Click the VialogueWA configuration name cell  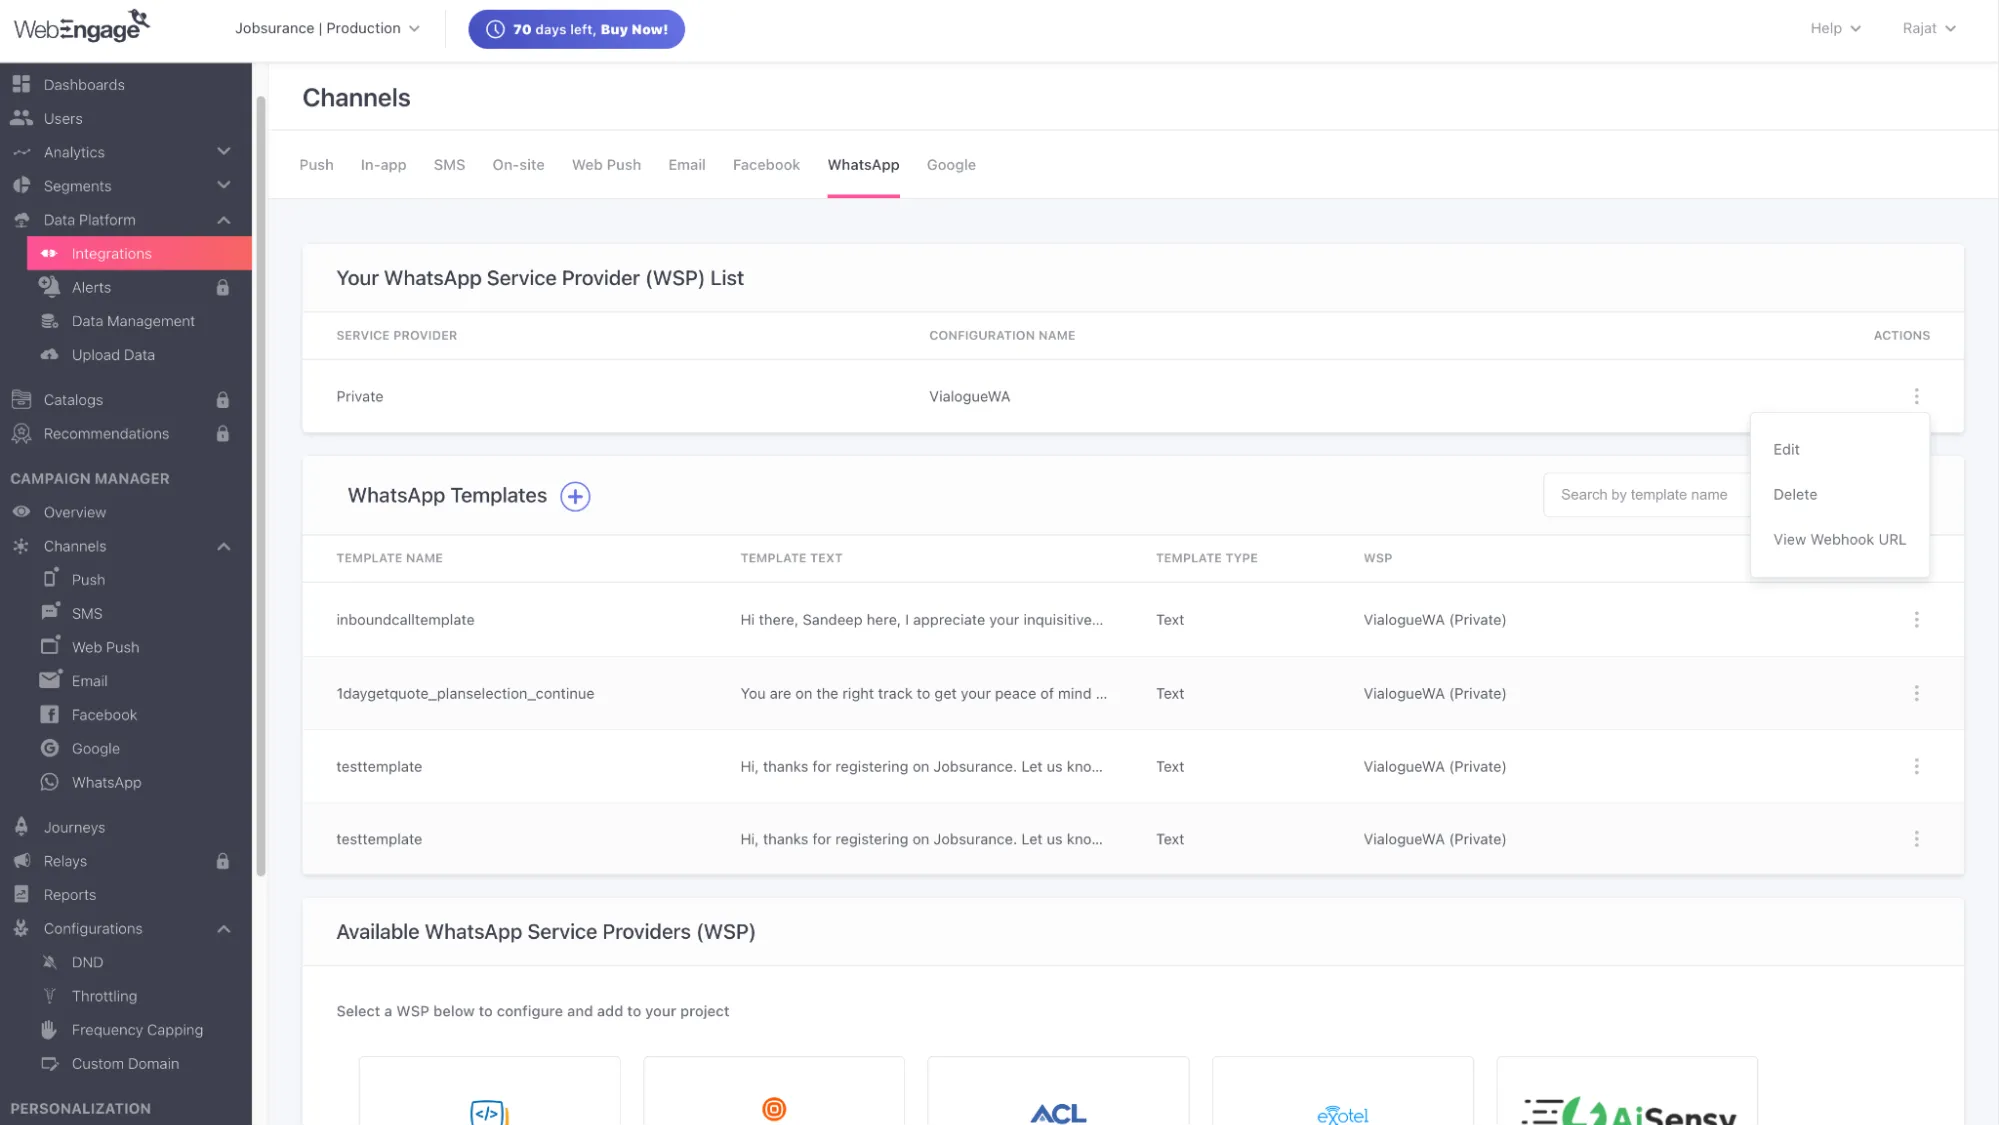coord(969,397)
